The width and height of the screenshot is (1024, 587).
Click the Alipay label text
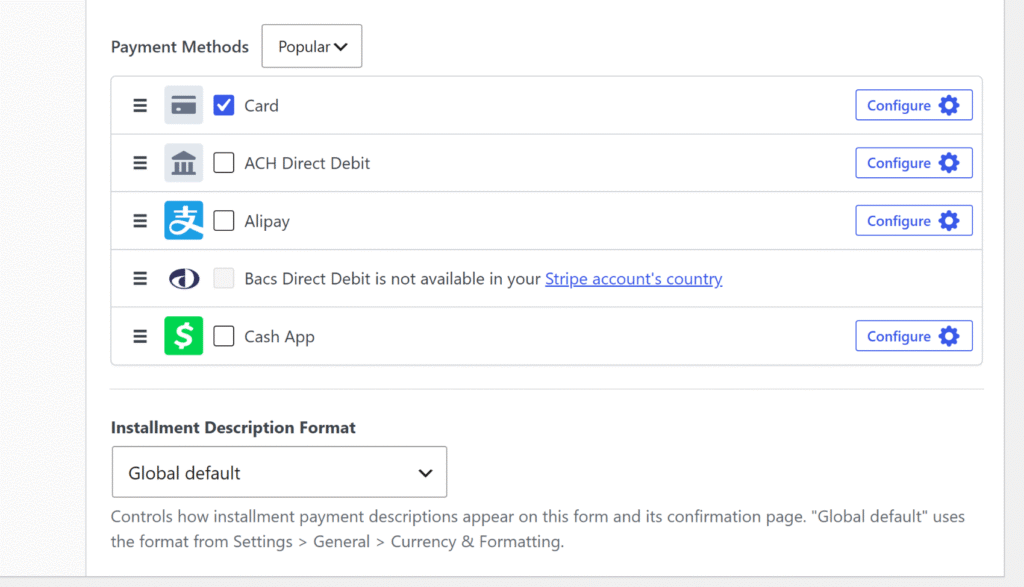267,221
